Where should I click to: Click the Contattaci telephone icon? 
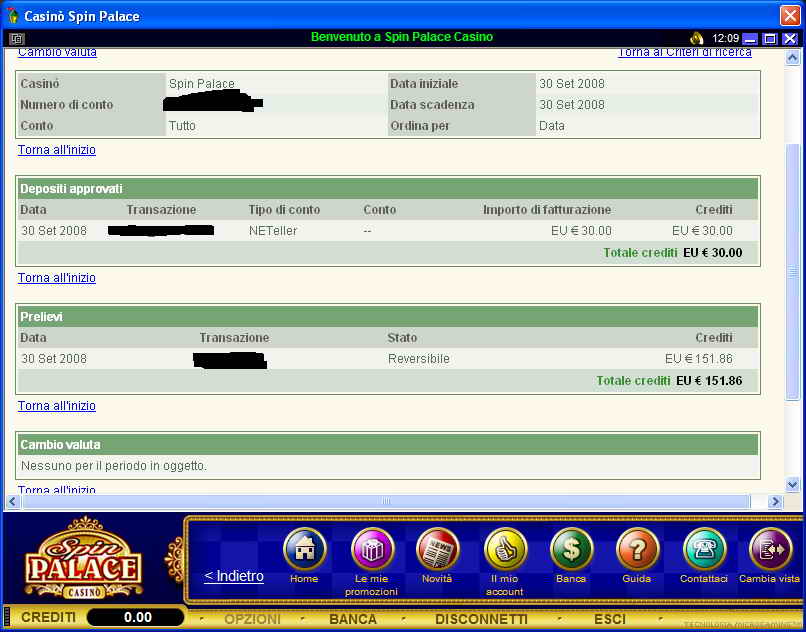pos(704,549)
